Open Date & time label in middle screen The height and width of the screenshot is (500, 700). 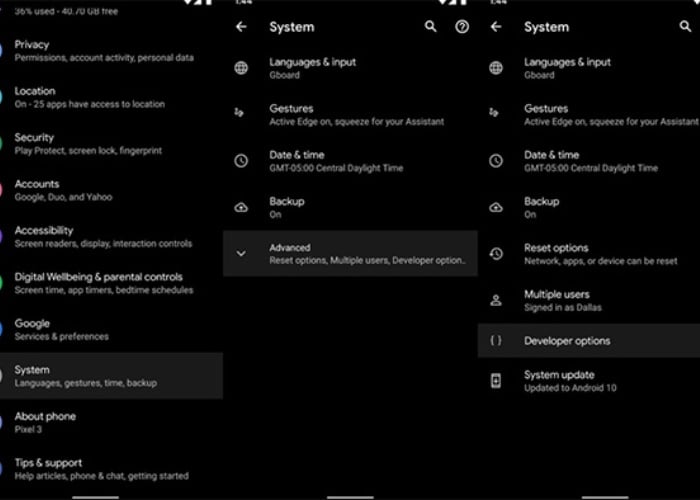click(297, 155)
